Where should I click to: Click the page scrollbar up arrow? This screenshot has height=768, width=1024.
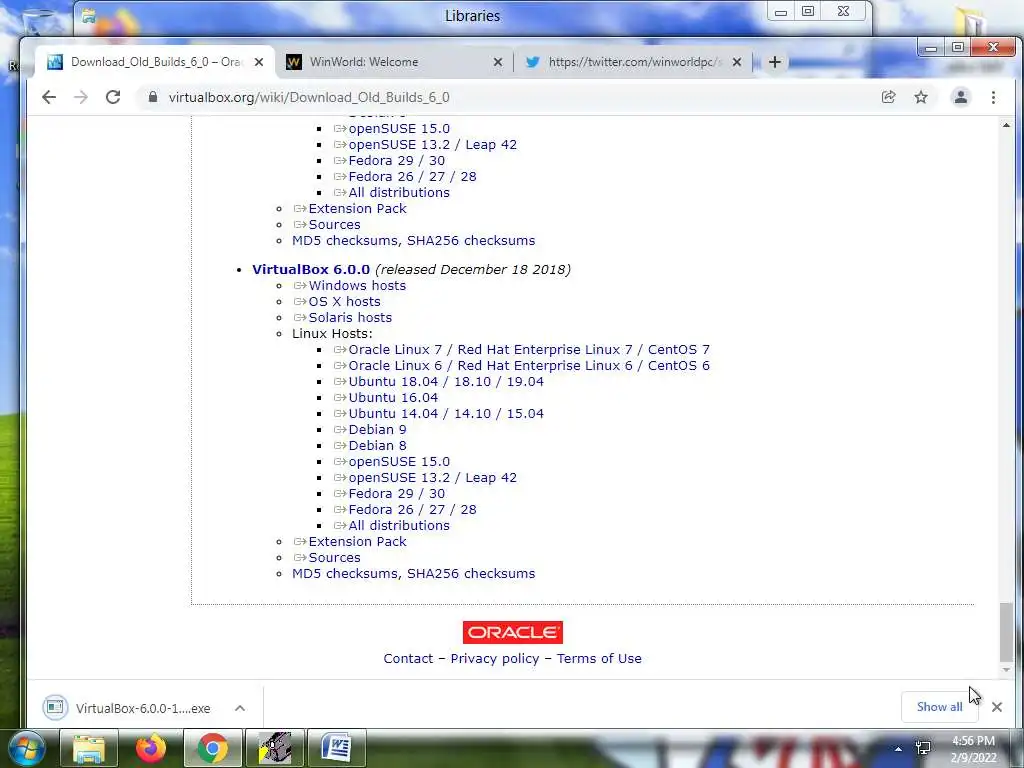(x=1006, y=125)
